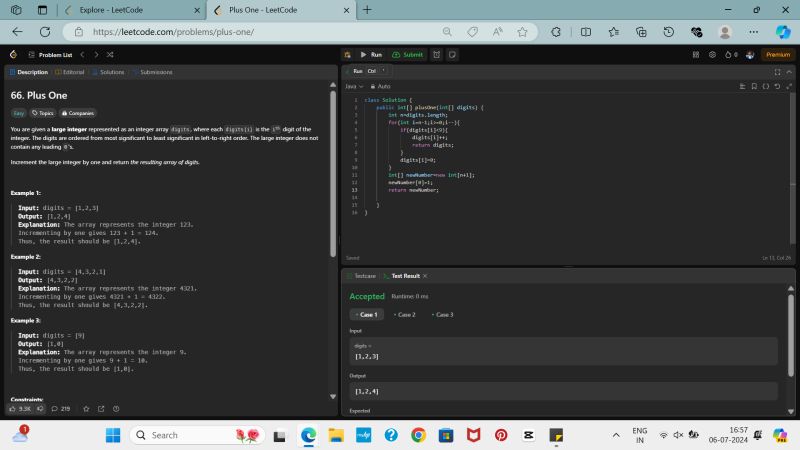
Task: Click the taskbar Search box
Action: click(197, 435)
